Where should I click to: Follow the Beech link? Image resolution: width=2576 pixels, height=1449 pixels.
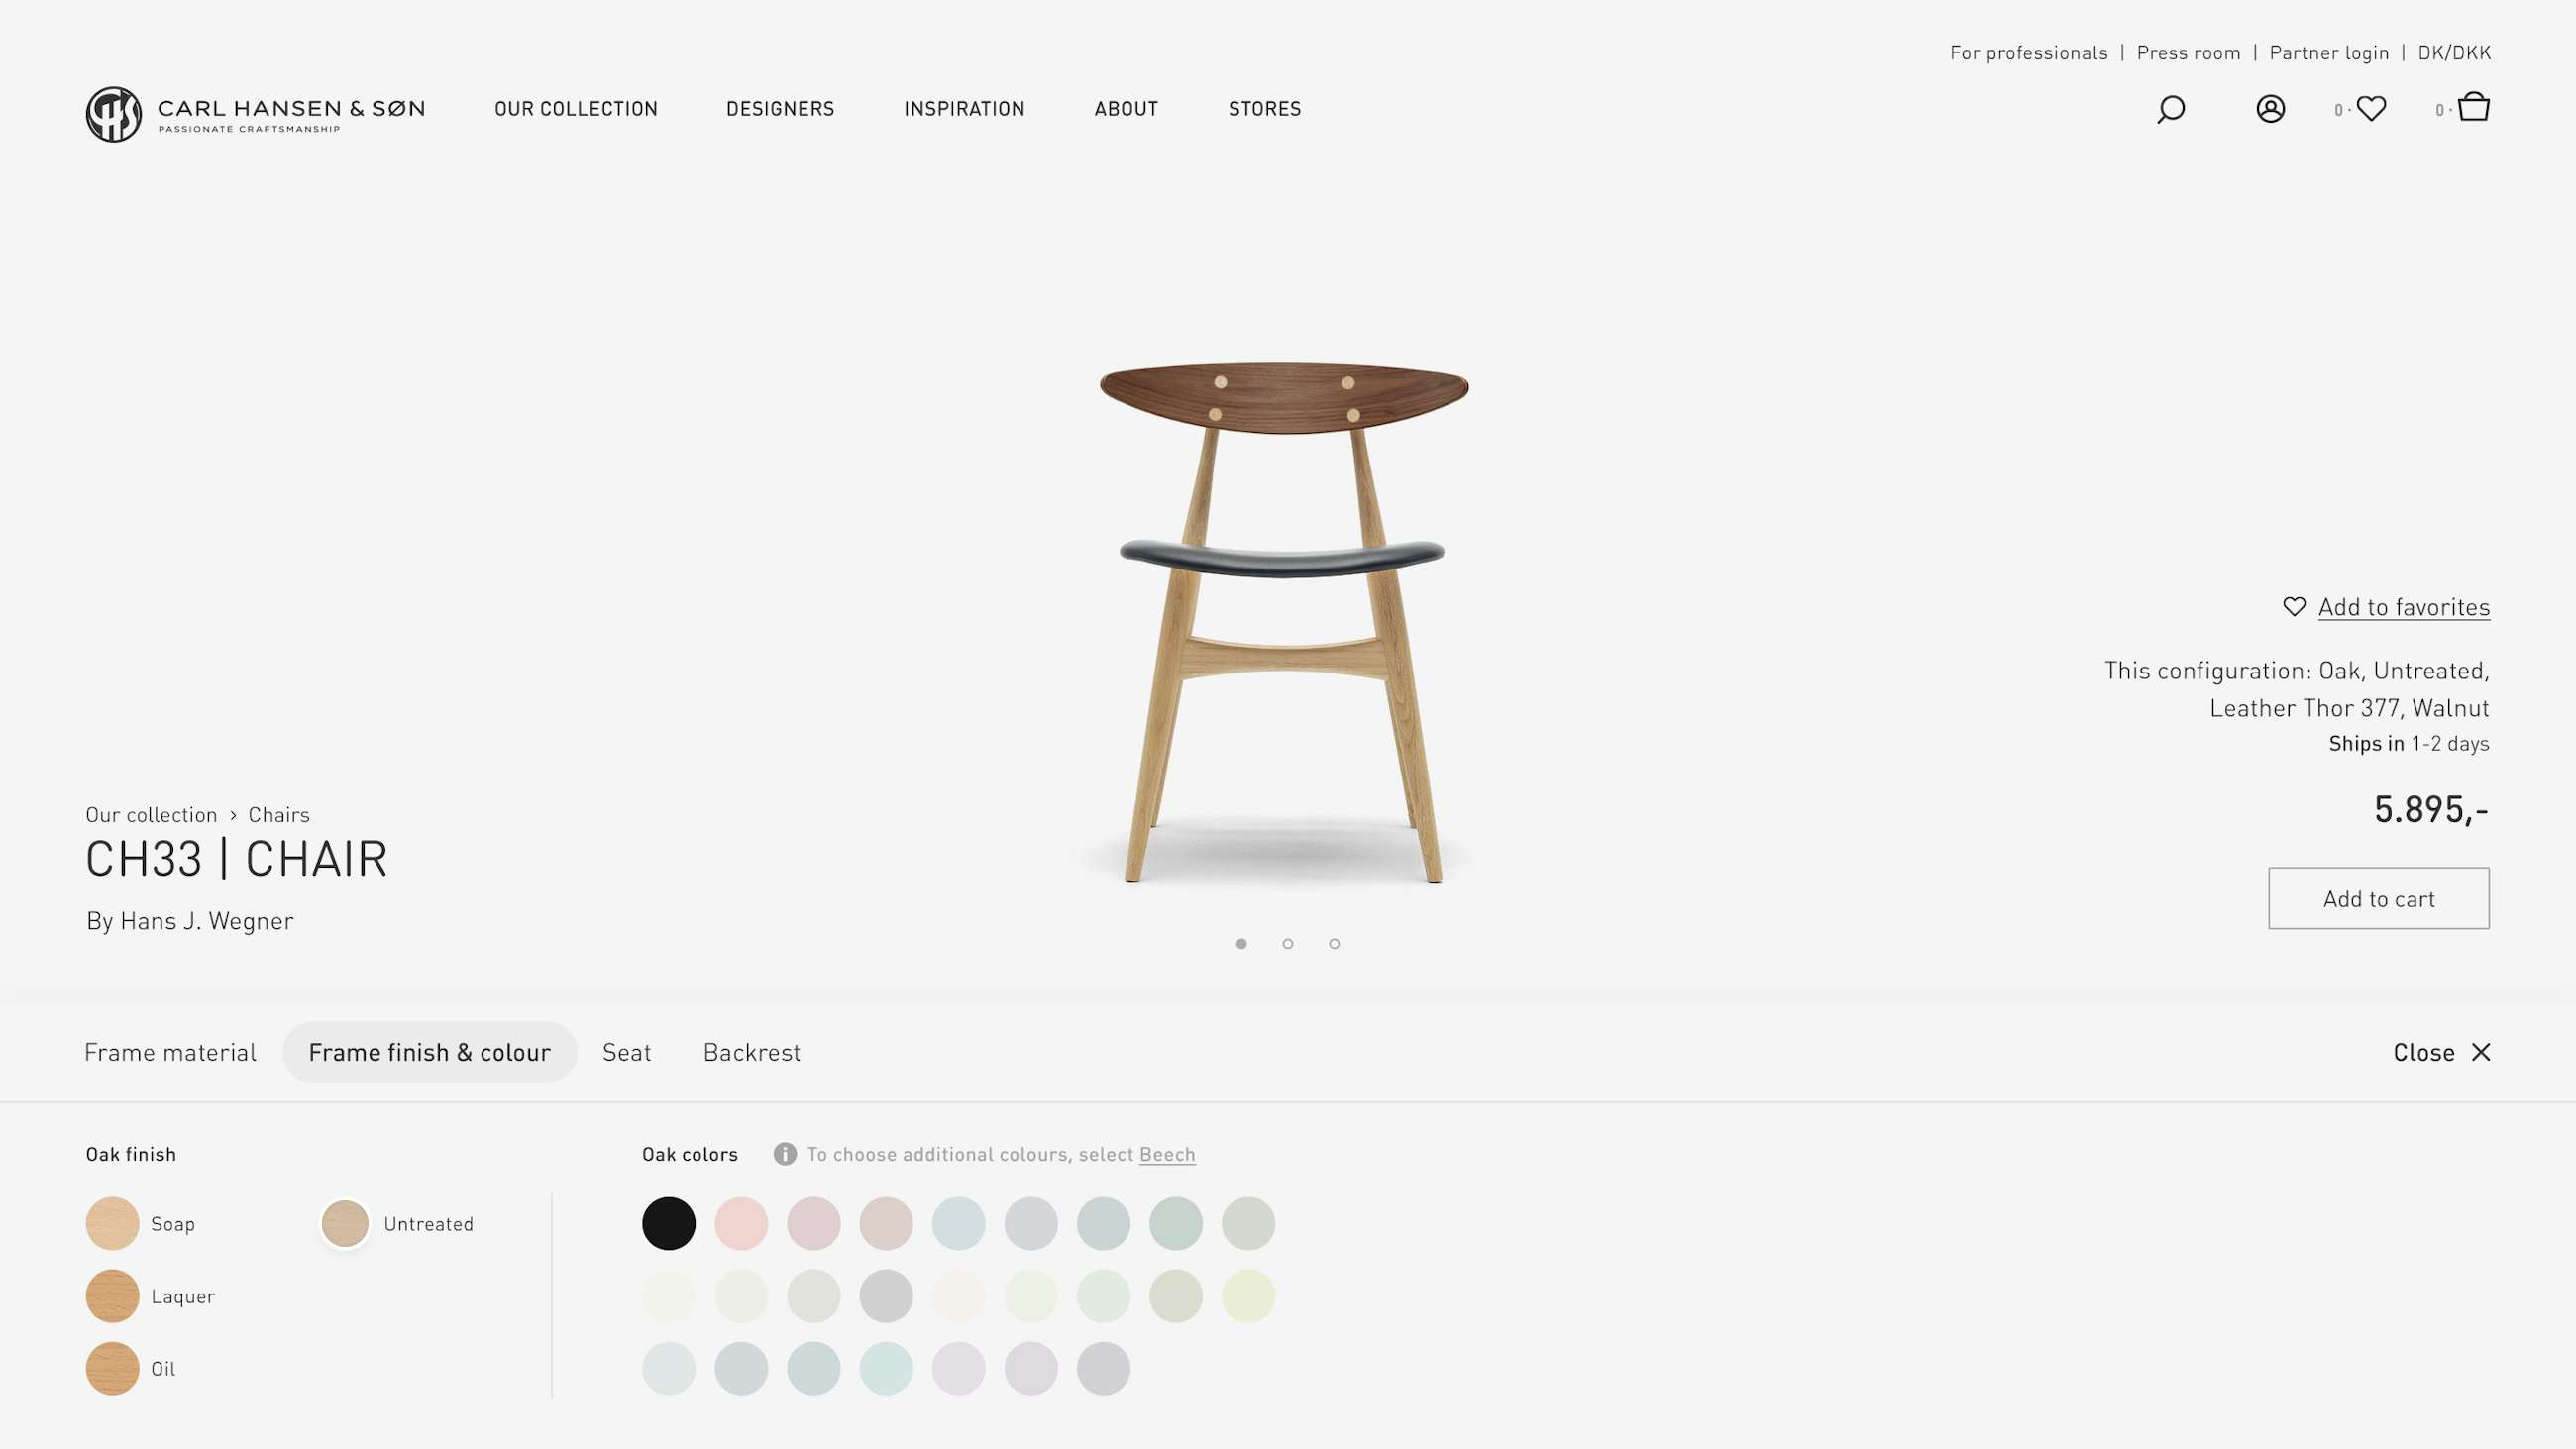[x=1167, y=1154]
